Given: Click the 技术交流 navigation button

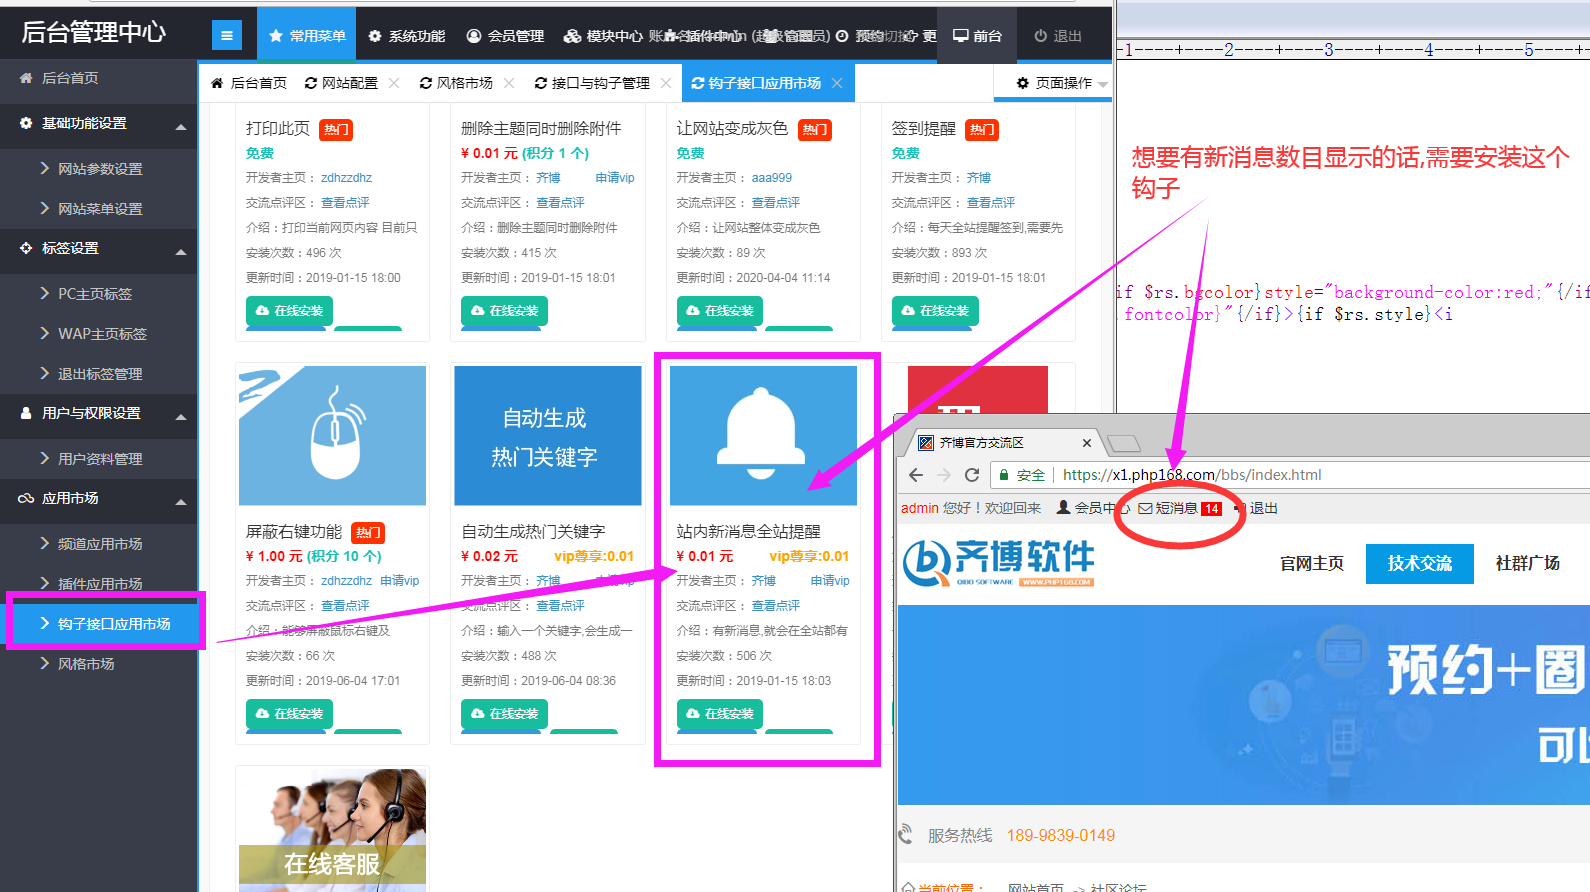Looking at the screenshot, I should 1419,563.
